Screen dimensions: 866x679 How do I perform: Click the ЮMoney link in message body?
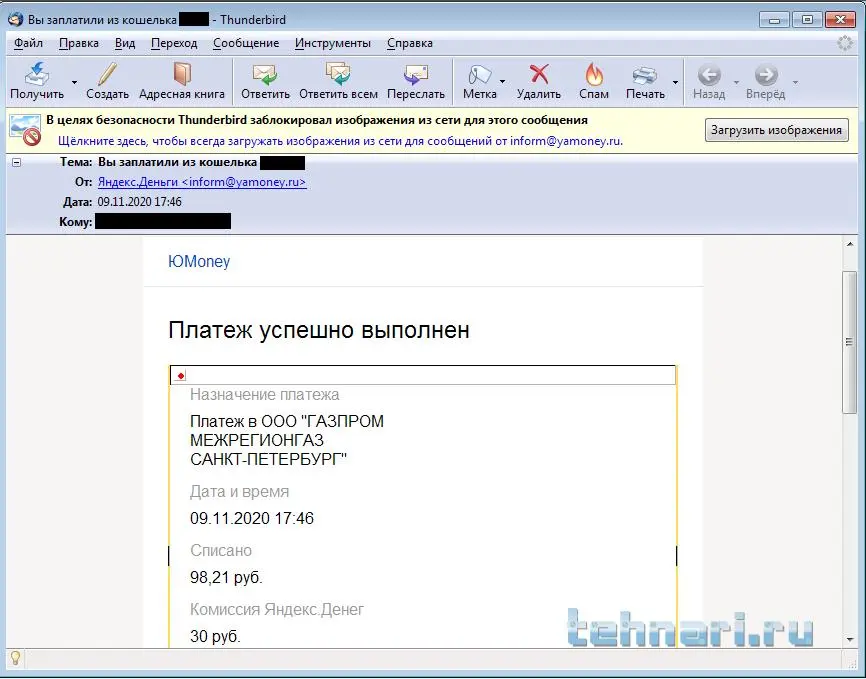[199, 261]
